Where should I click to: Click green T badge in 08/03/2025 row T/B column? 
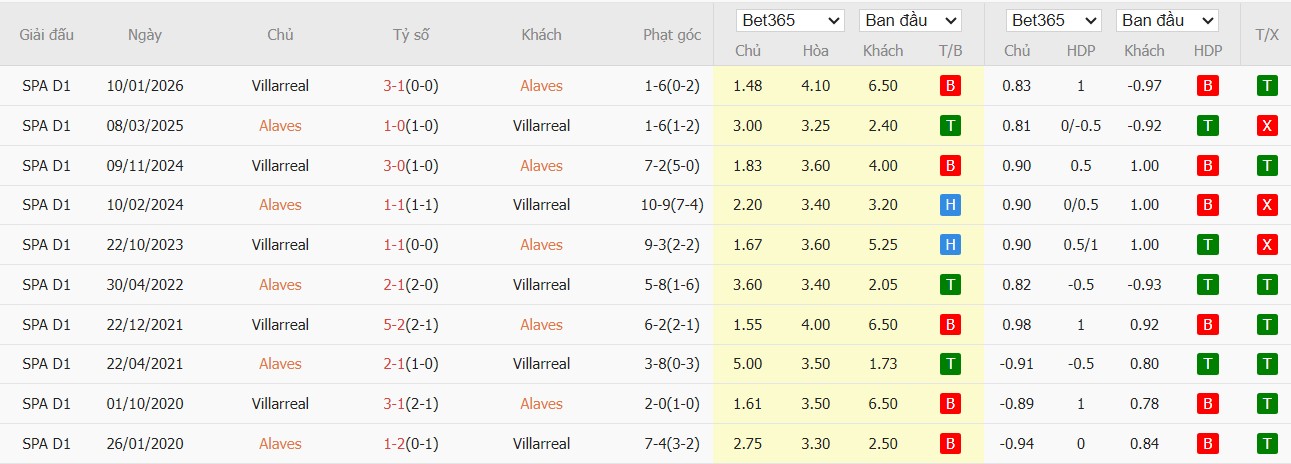pos(950,126)
